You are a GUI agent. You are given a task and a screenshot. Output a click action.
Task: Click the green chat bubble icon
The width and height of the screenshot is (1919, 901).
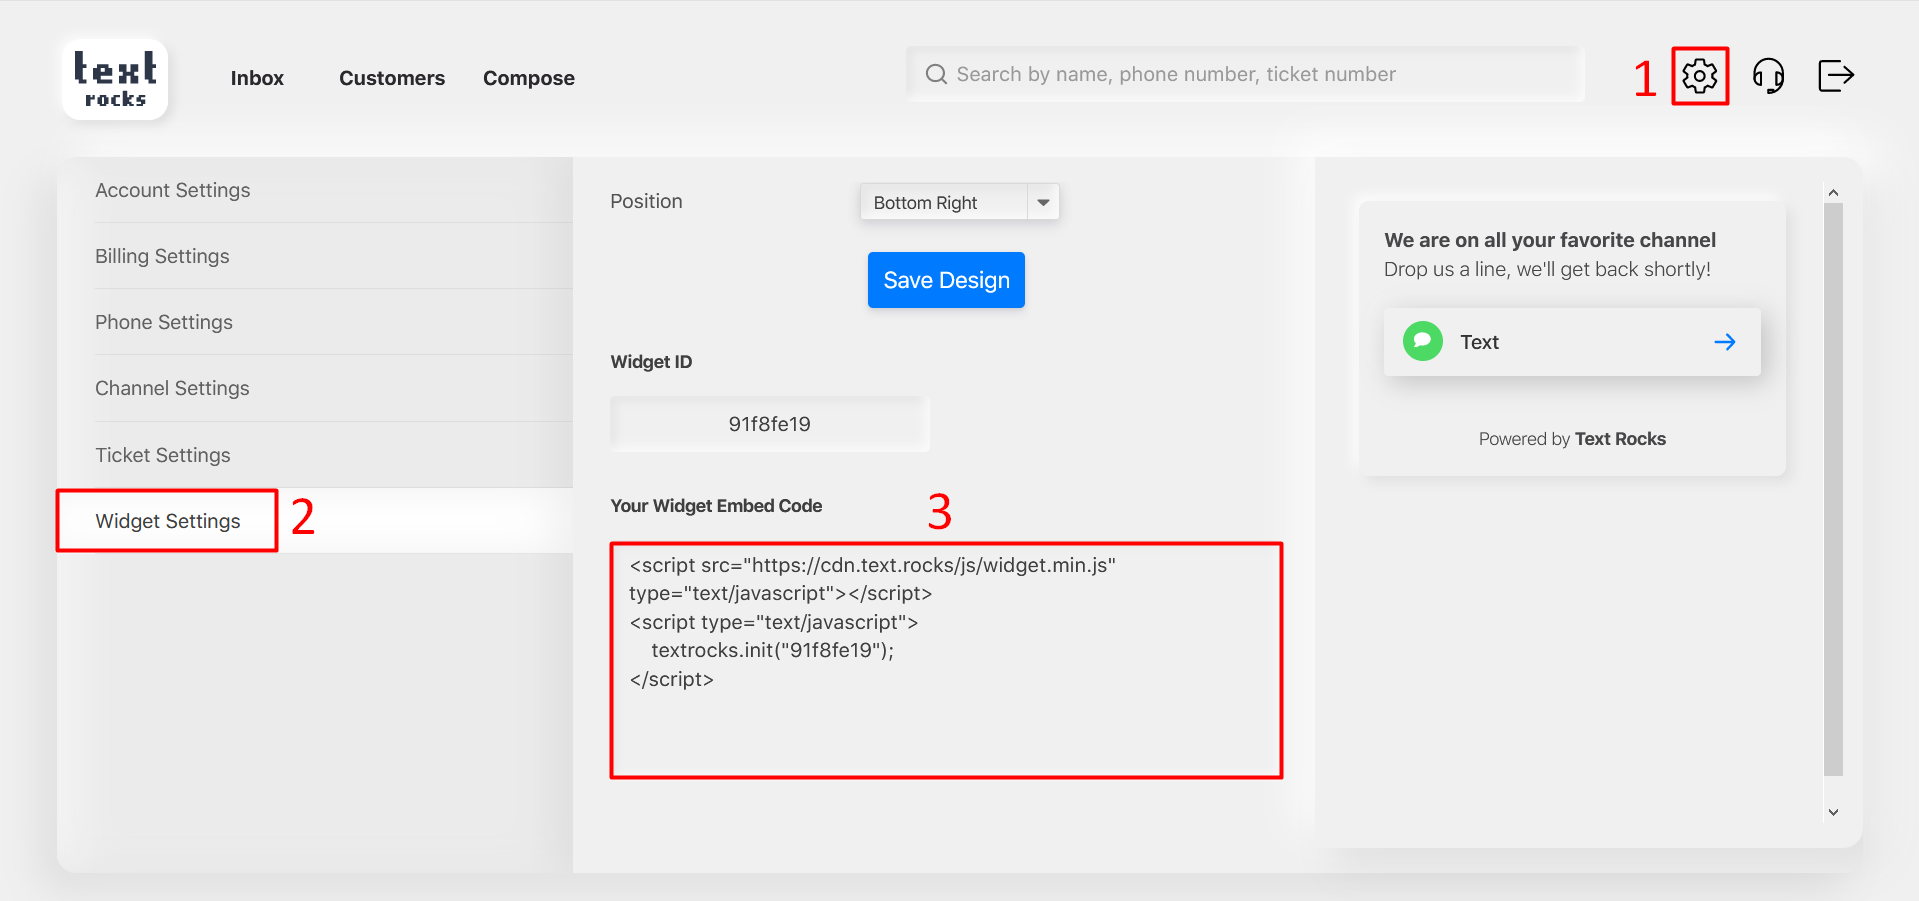(1422, 342)
